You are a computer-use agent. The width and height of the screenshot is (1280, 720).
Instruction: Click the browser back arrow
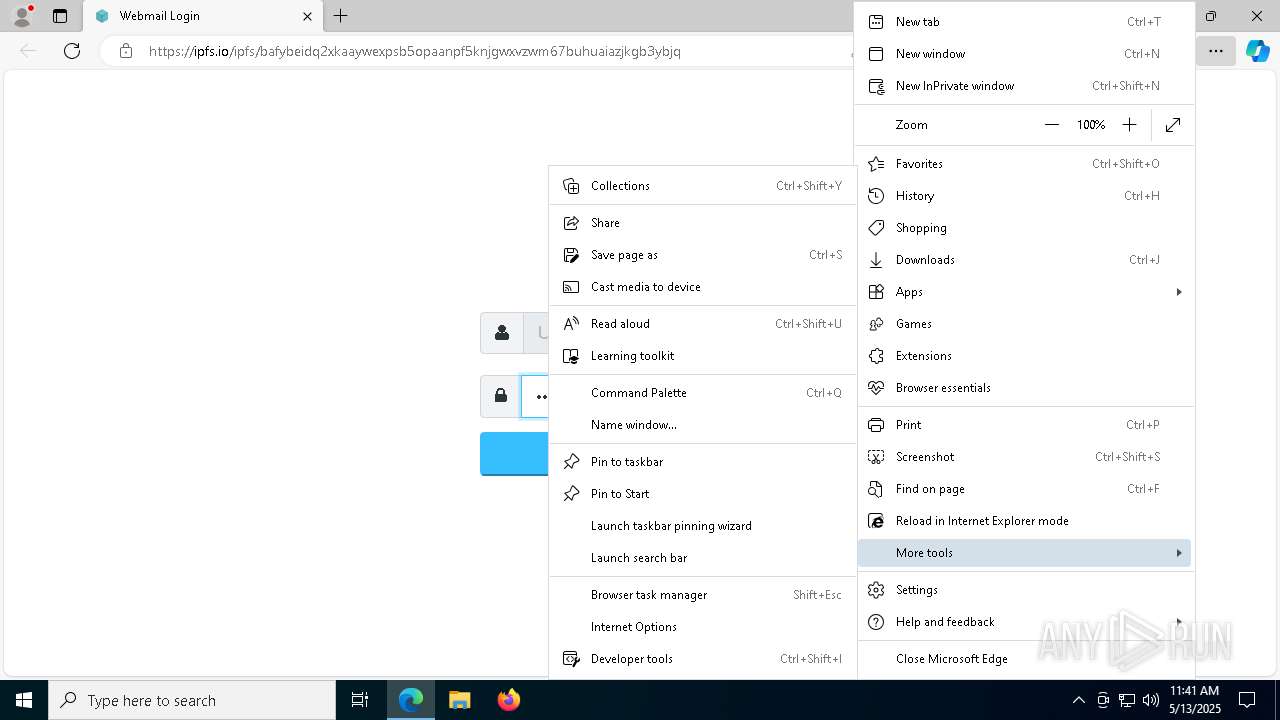[x=28, y=50]
